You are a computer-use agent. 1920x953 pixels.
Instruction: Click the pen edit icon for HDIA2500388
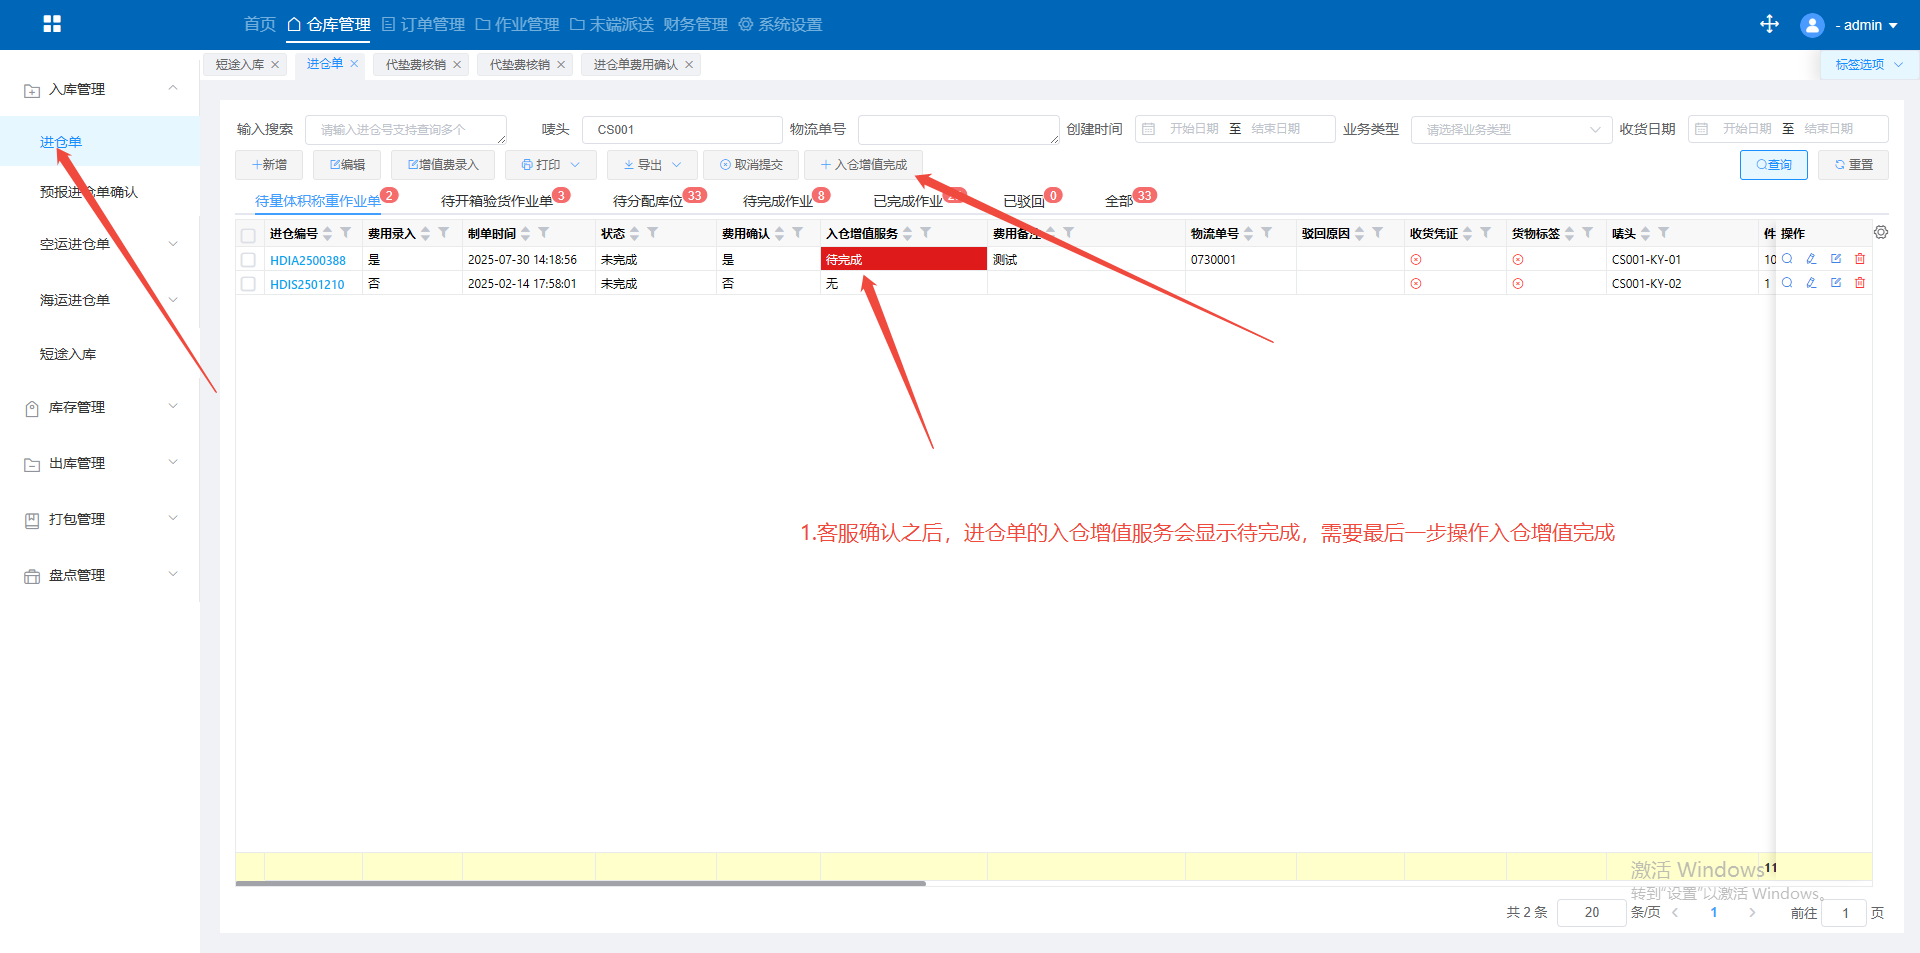(x=1811, y=259)
